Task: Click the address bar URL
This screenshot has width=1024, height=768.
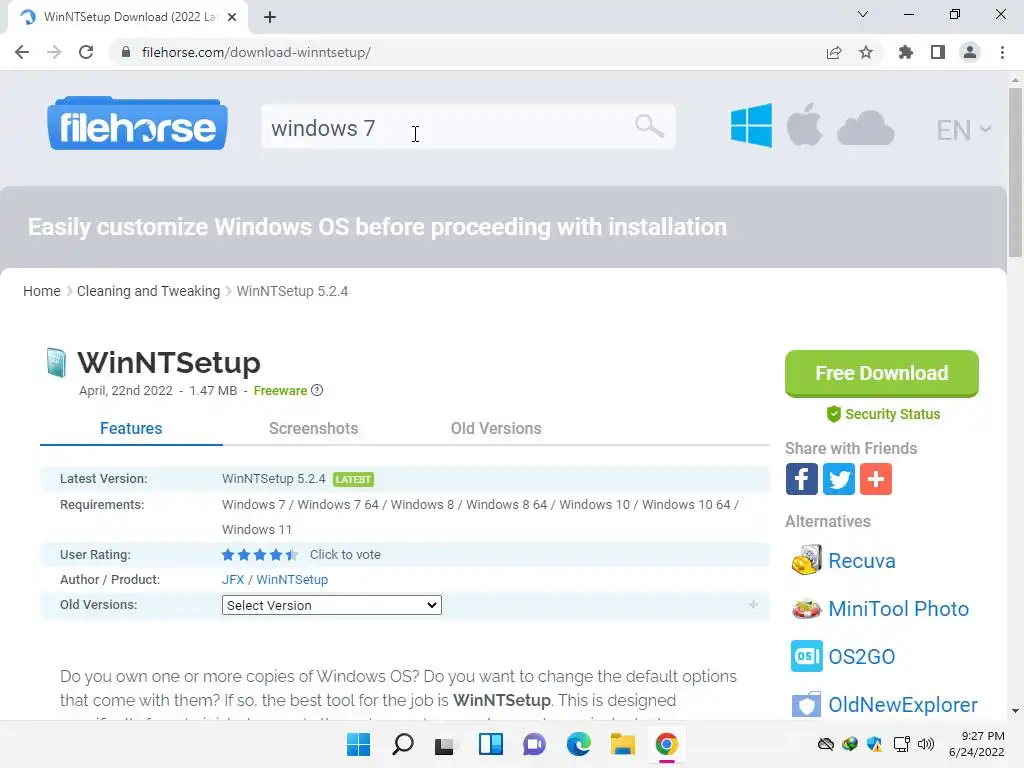Action: click(256, 52)
